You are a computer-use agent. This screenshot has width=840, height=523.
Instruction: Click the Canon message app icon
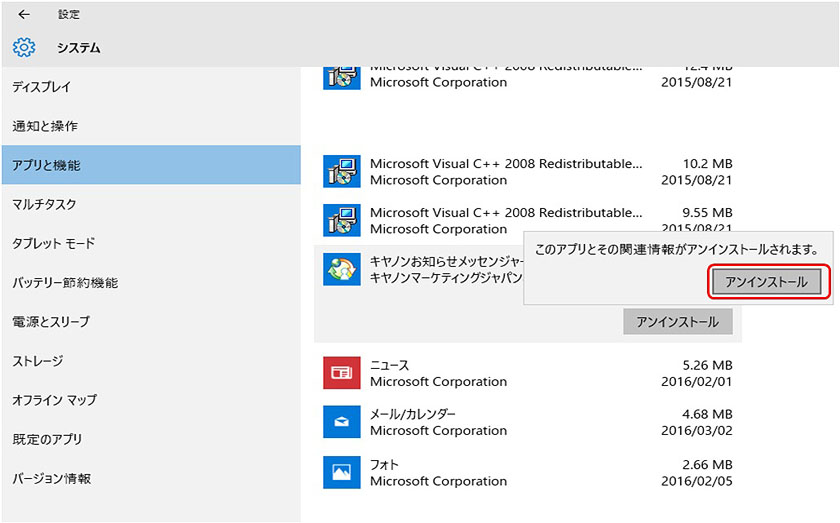(341, 269)
